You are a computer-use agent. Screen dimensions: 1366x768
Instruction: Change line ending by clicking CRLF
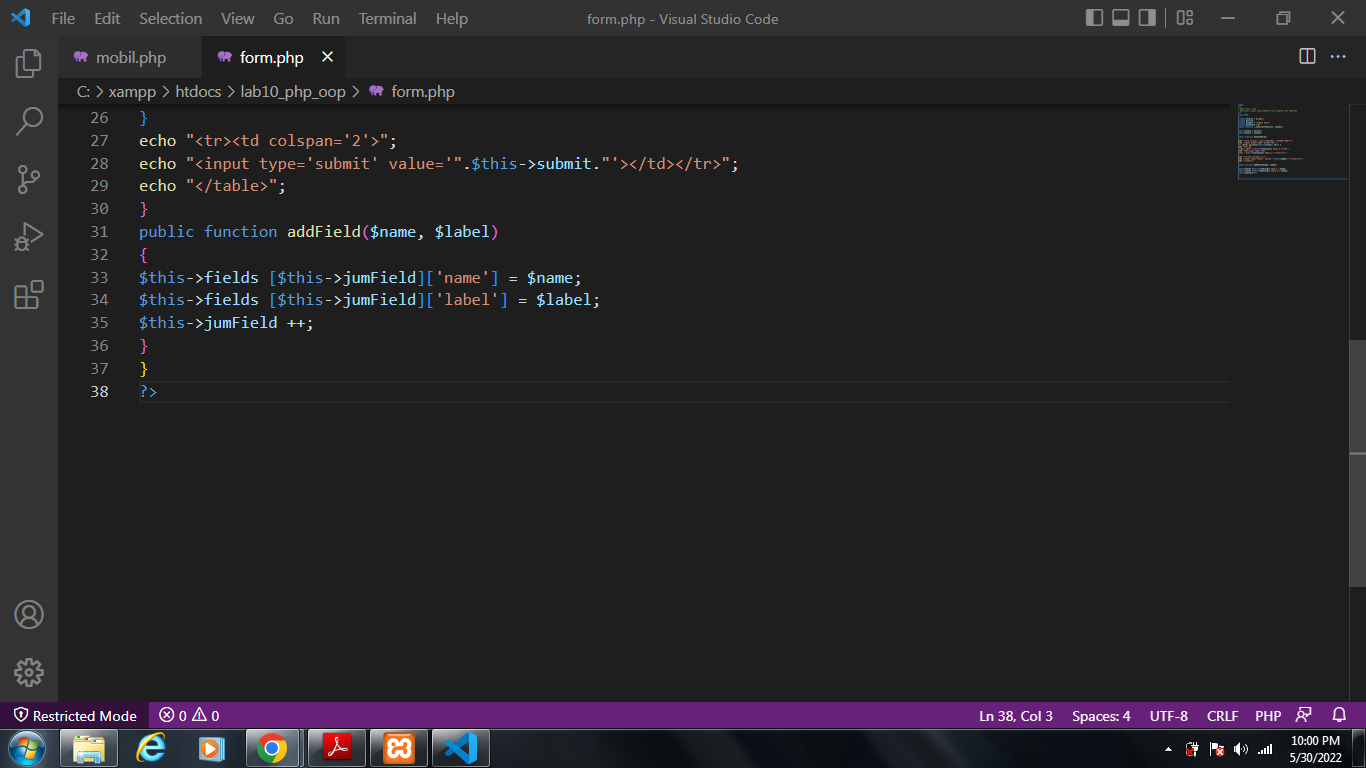pyautogui.click(x=1222, y=715)
